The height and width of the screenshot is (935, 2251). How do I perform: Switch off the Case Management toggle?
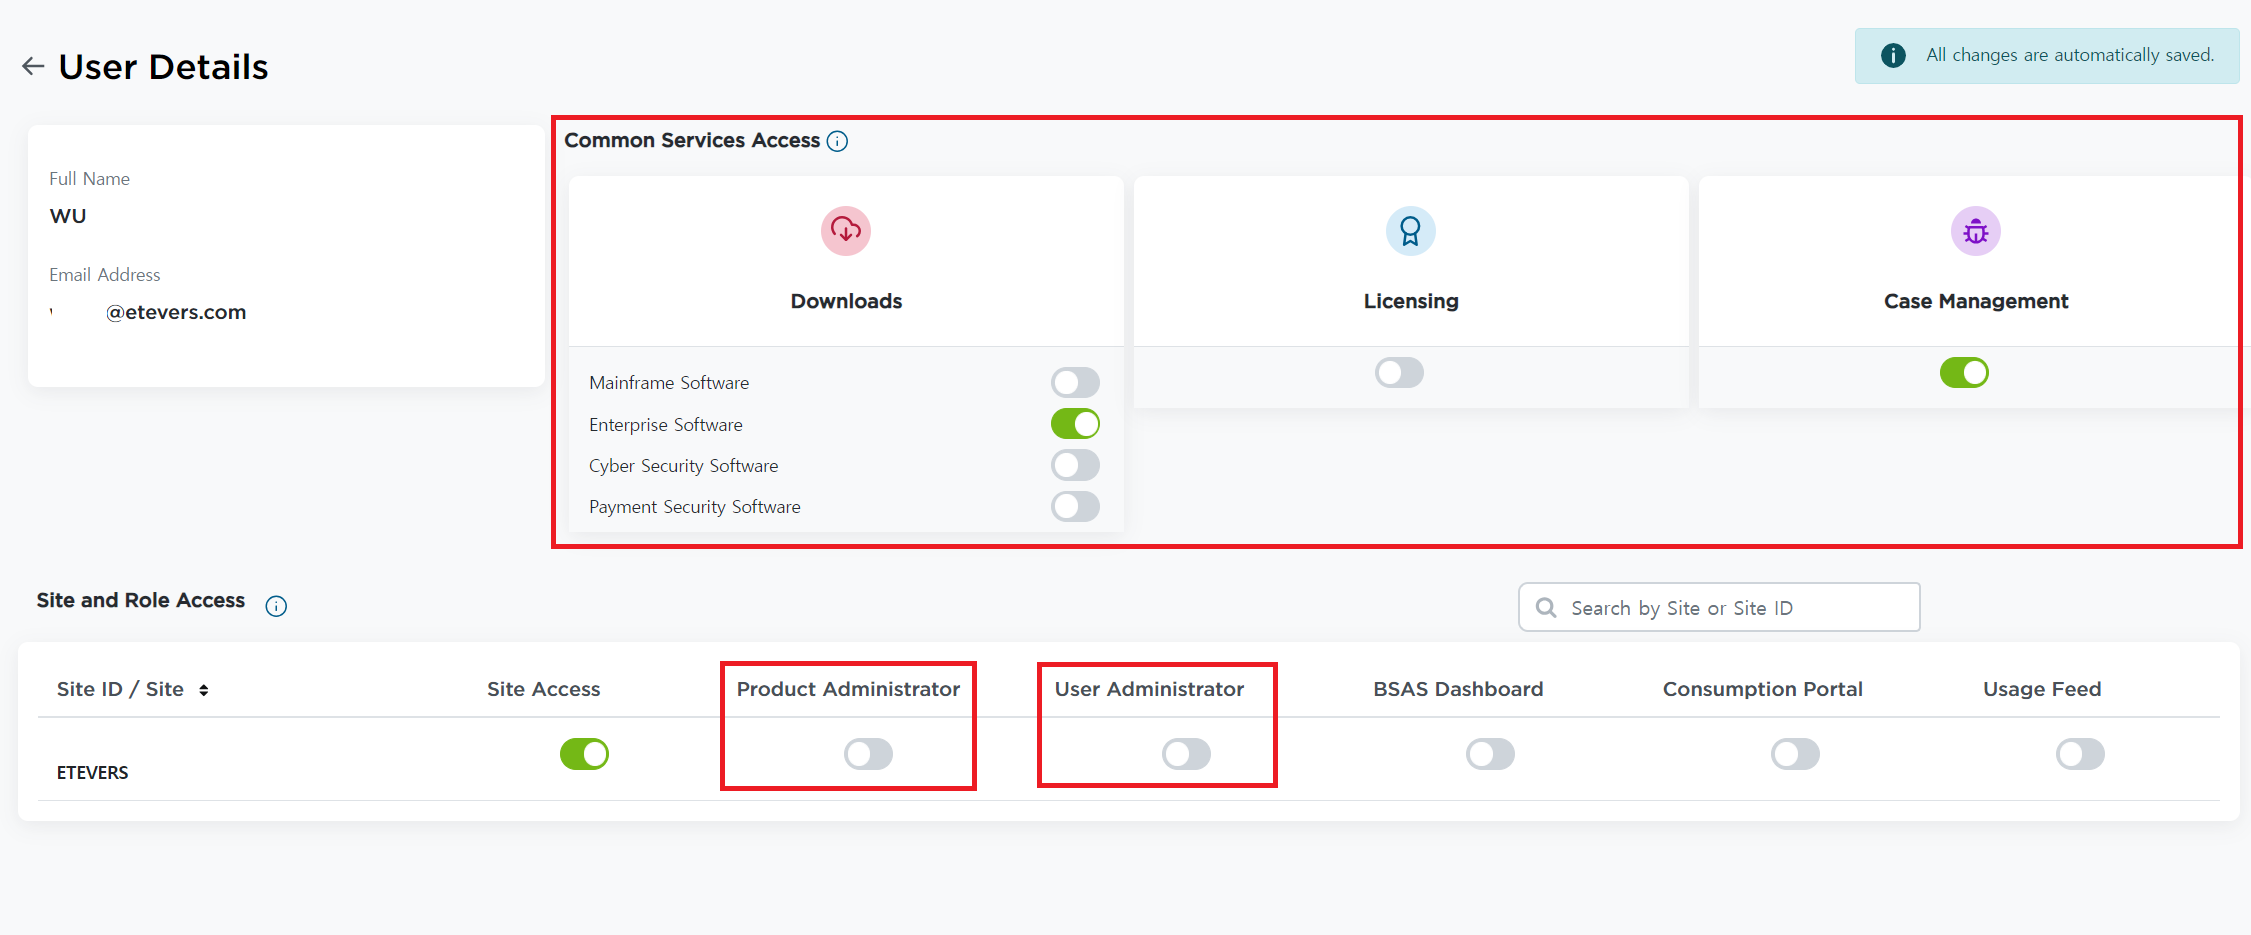pyautogui.click(x=1964, y=373)
